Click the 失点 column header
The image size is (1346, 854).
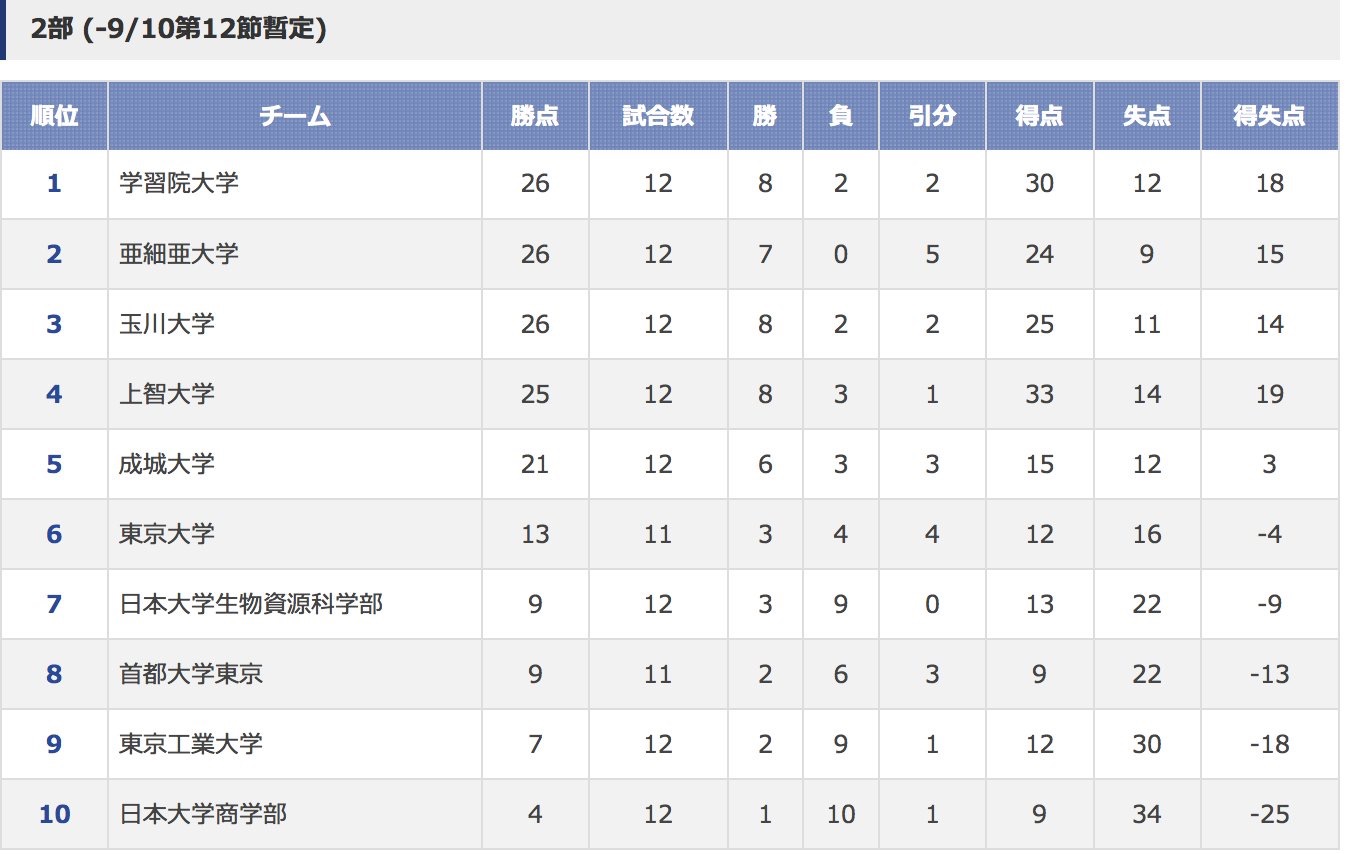tap(1147, 116)
